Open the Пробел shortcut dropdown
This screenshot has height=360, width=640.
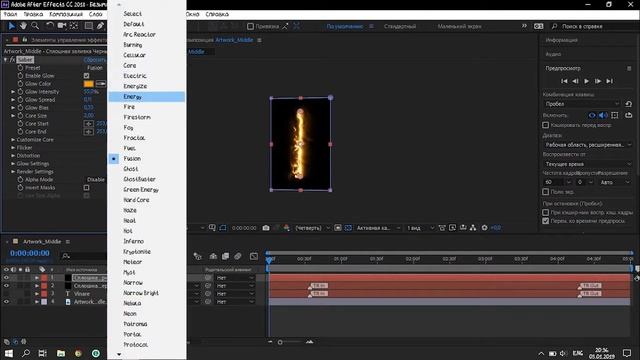pyautogui.click(x=582, y=104)
